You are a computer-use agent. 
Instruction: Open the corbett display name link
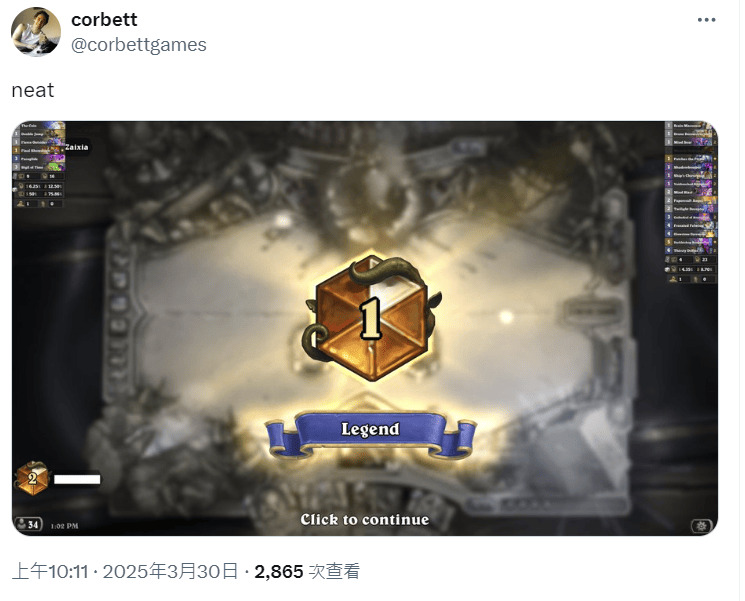click(104, 19)
